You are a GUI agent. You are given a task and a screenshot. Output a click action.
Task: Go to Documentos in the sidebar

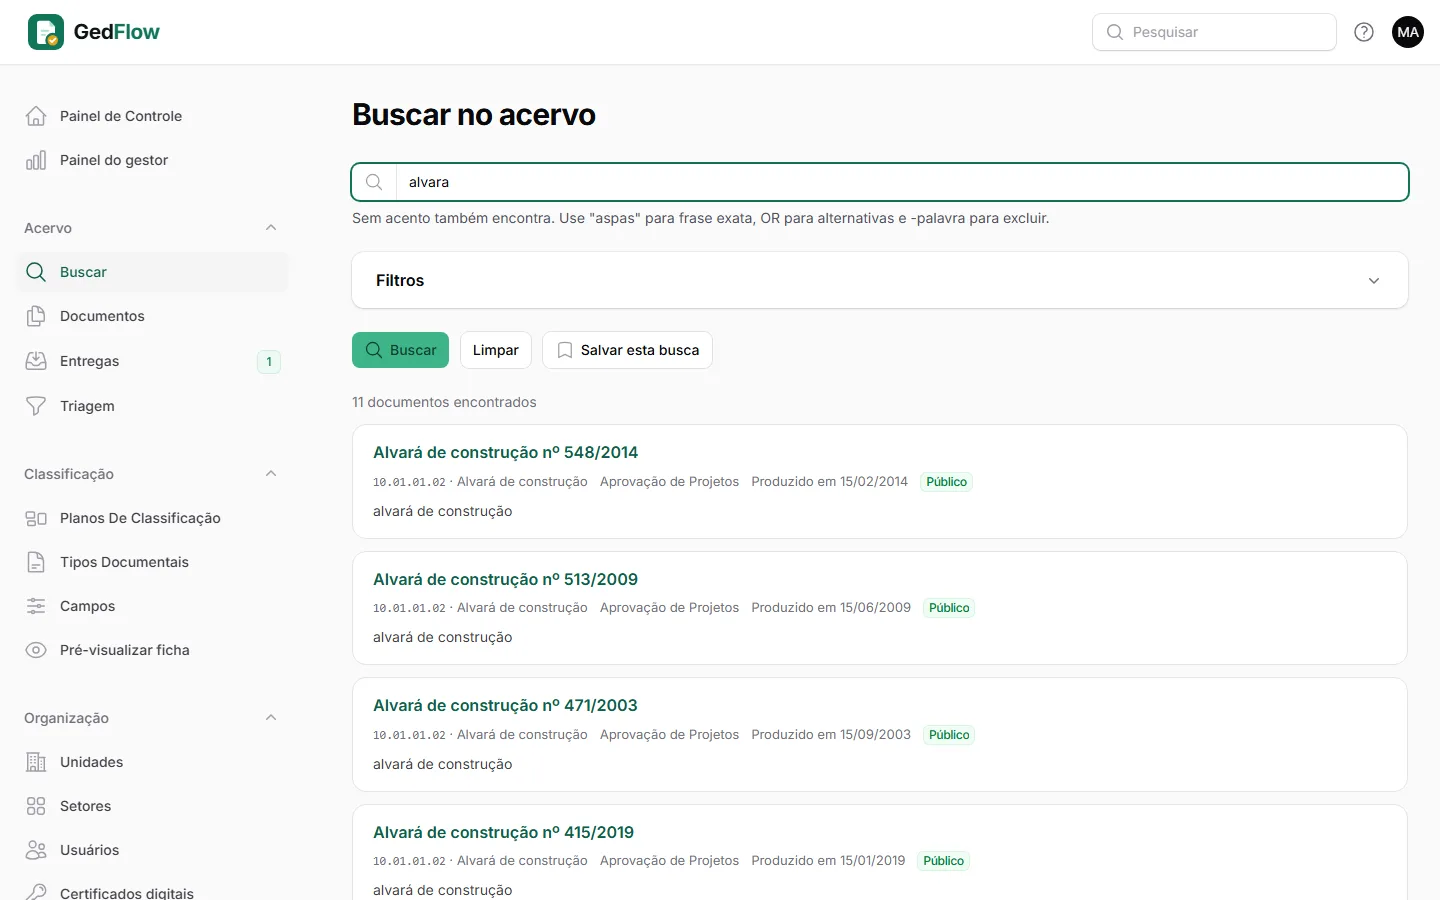point(152,316)
